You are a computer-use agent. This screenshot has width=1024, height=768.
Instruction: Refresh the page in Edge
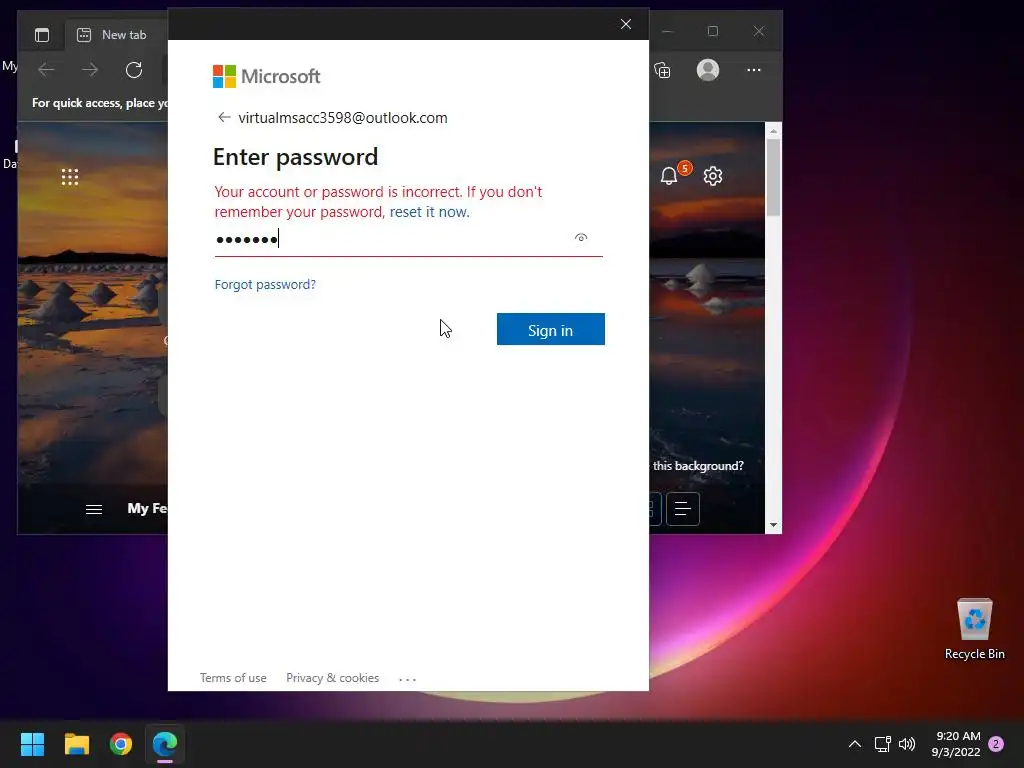(134, 70)
